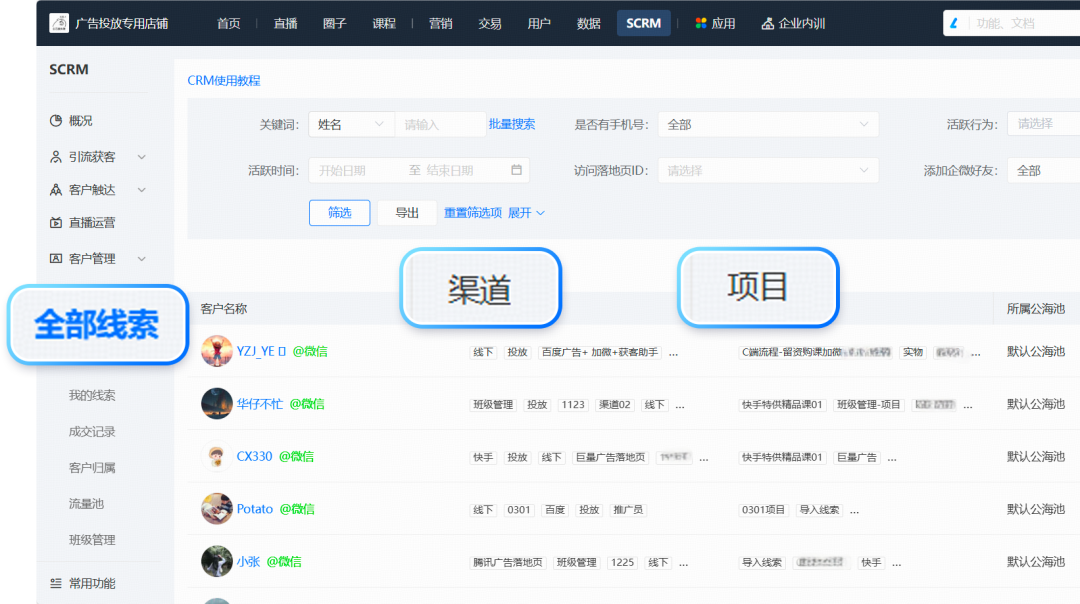Click the 导出 export button

coord(407,213)
